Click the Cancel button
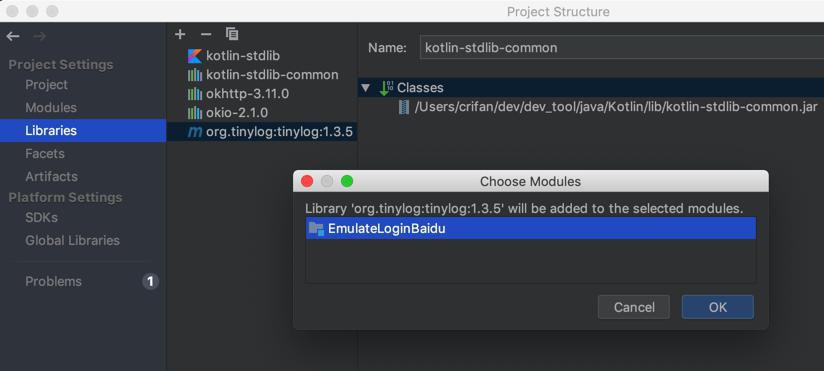824x371 pixels. coord(634,307)
